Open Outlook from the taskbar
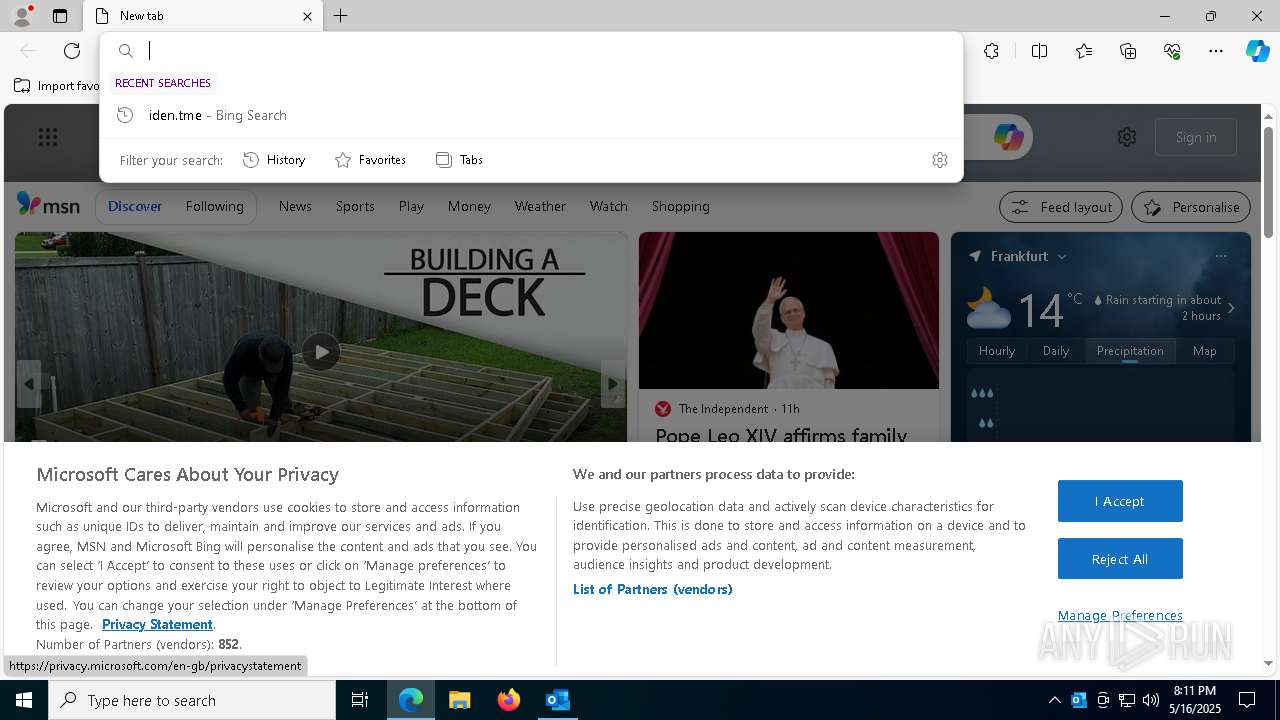The width and height of the screenshot is (1280, 720). coord(557,700)
